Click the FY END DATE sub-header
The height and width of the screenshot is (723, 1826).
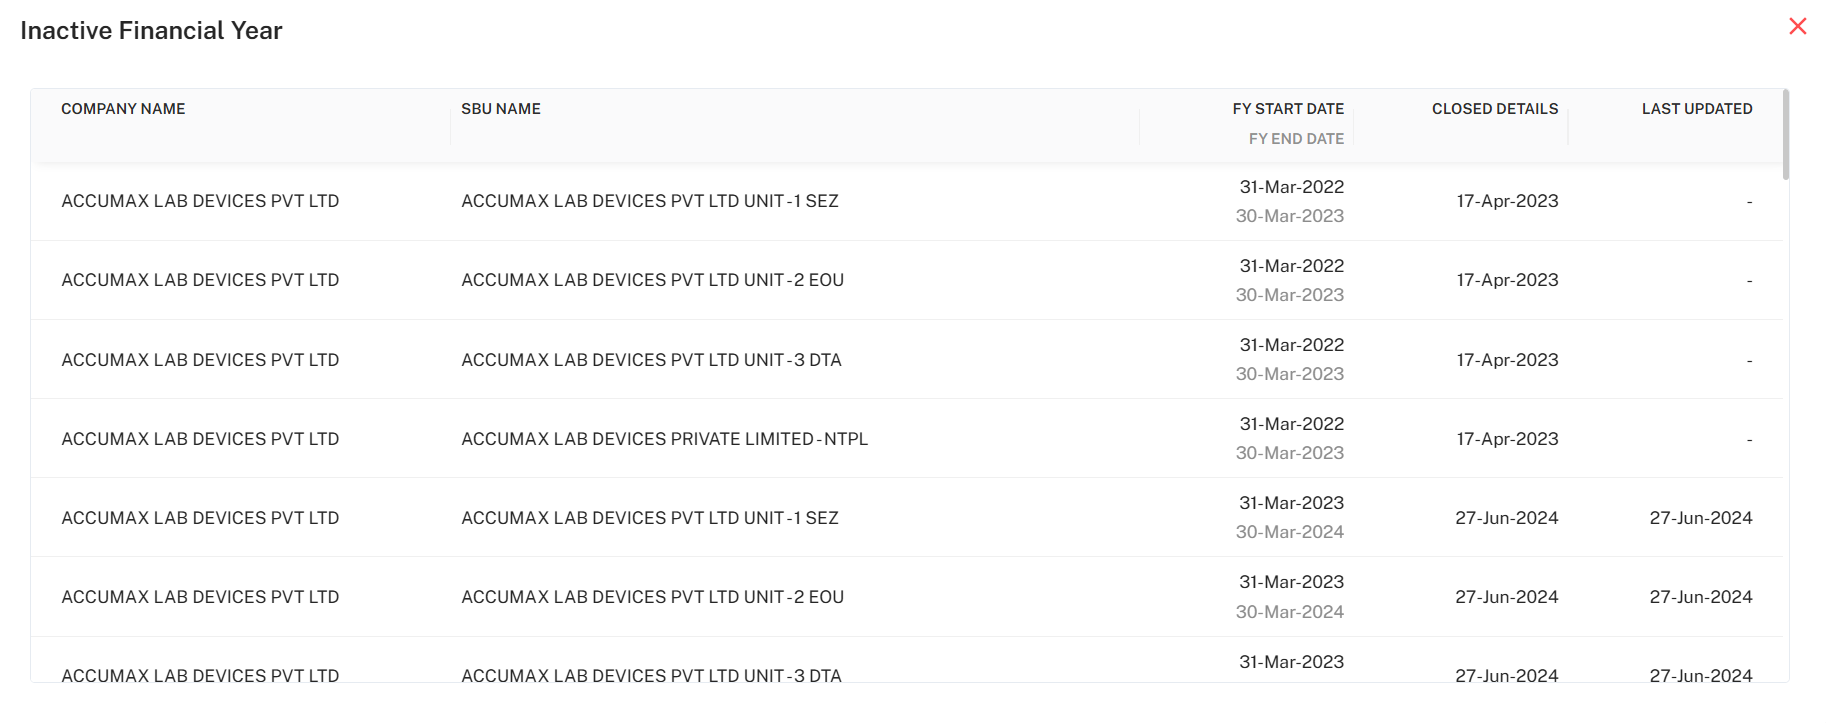(1295, 139)
